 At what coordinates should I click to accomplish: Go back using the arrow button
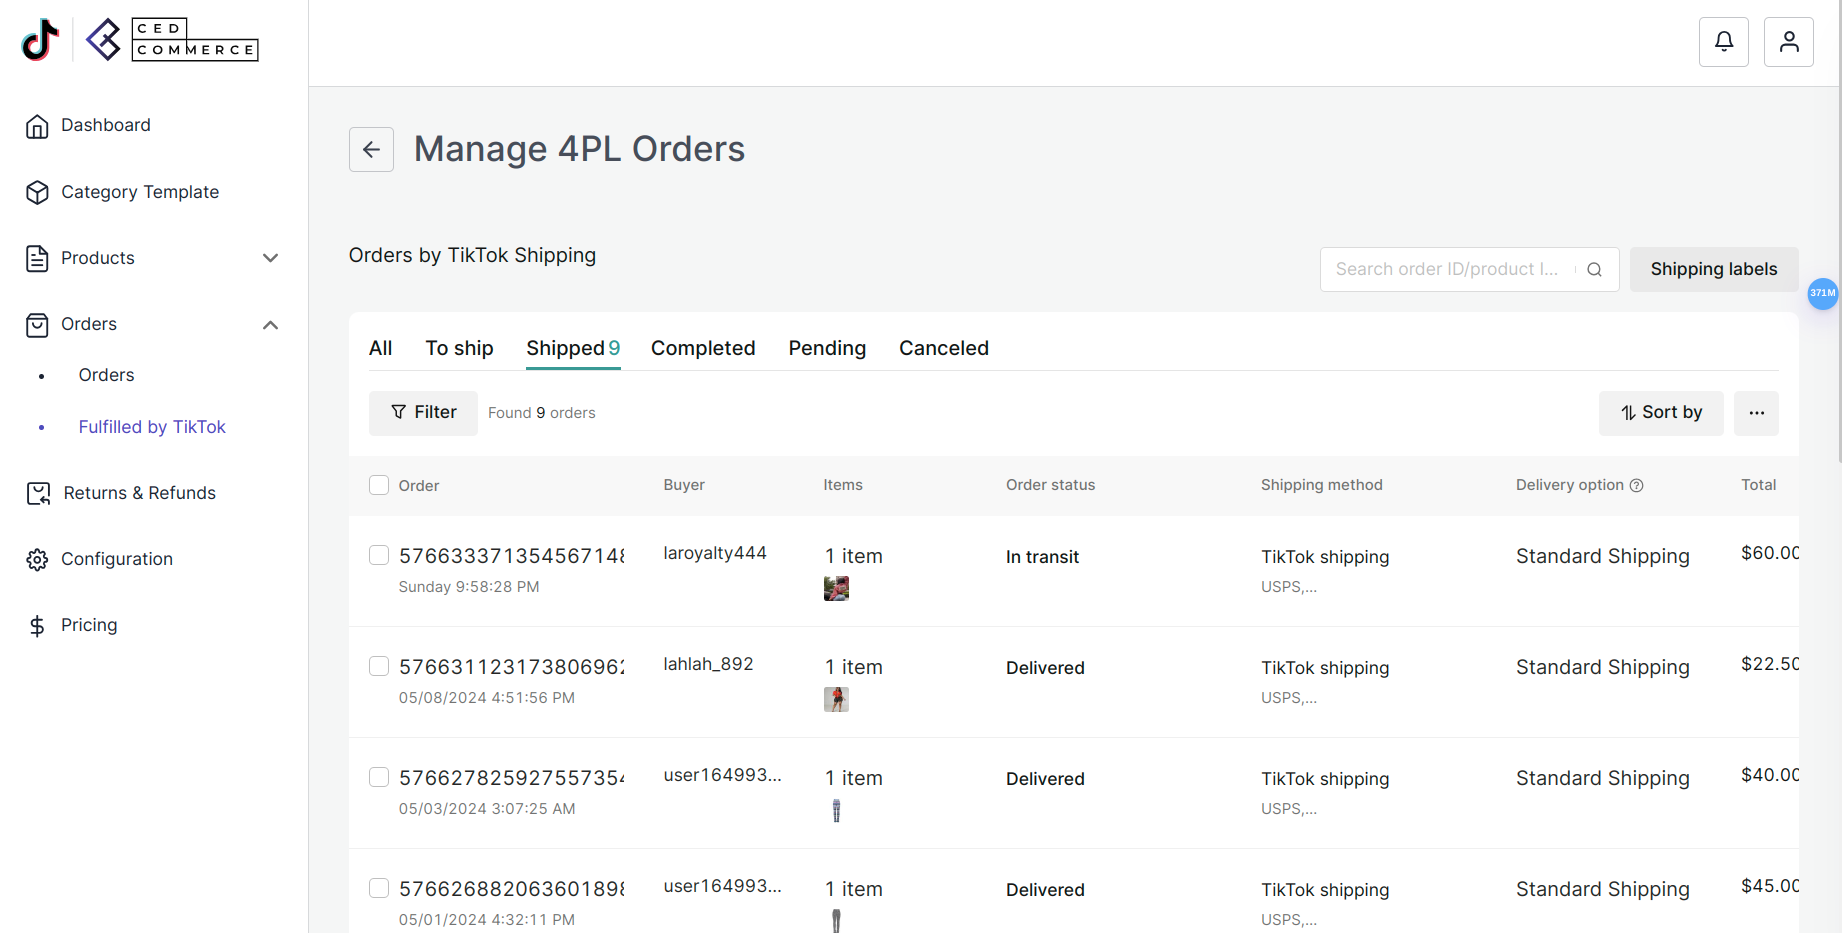click(371, 150)
